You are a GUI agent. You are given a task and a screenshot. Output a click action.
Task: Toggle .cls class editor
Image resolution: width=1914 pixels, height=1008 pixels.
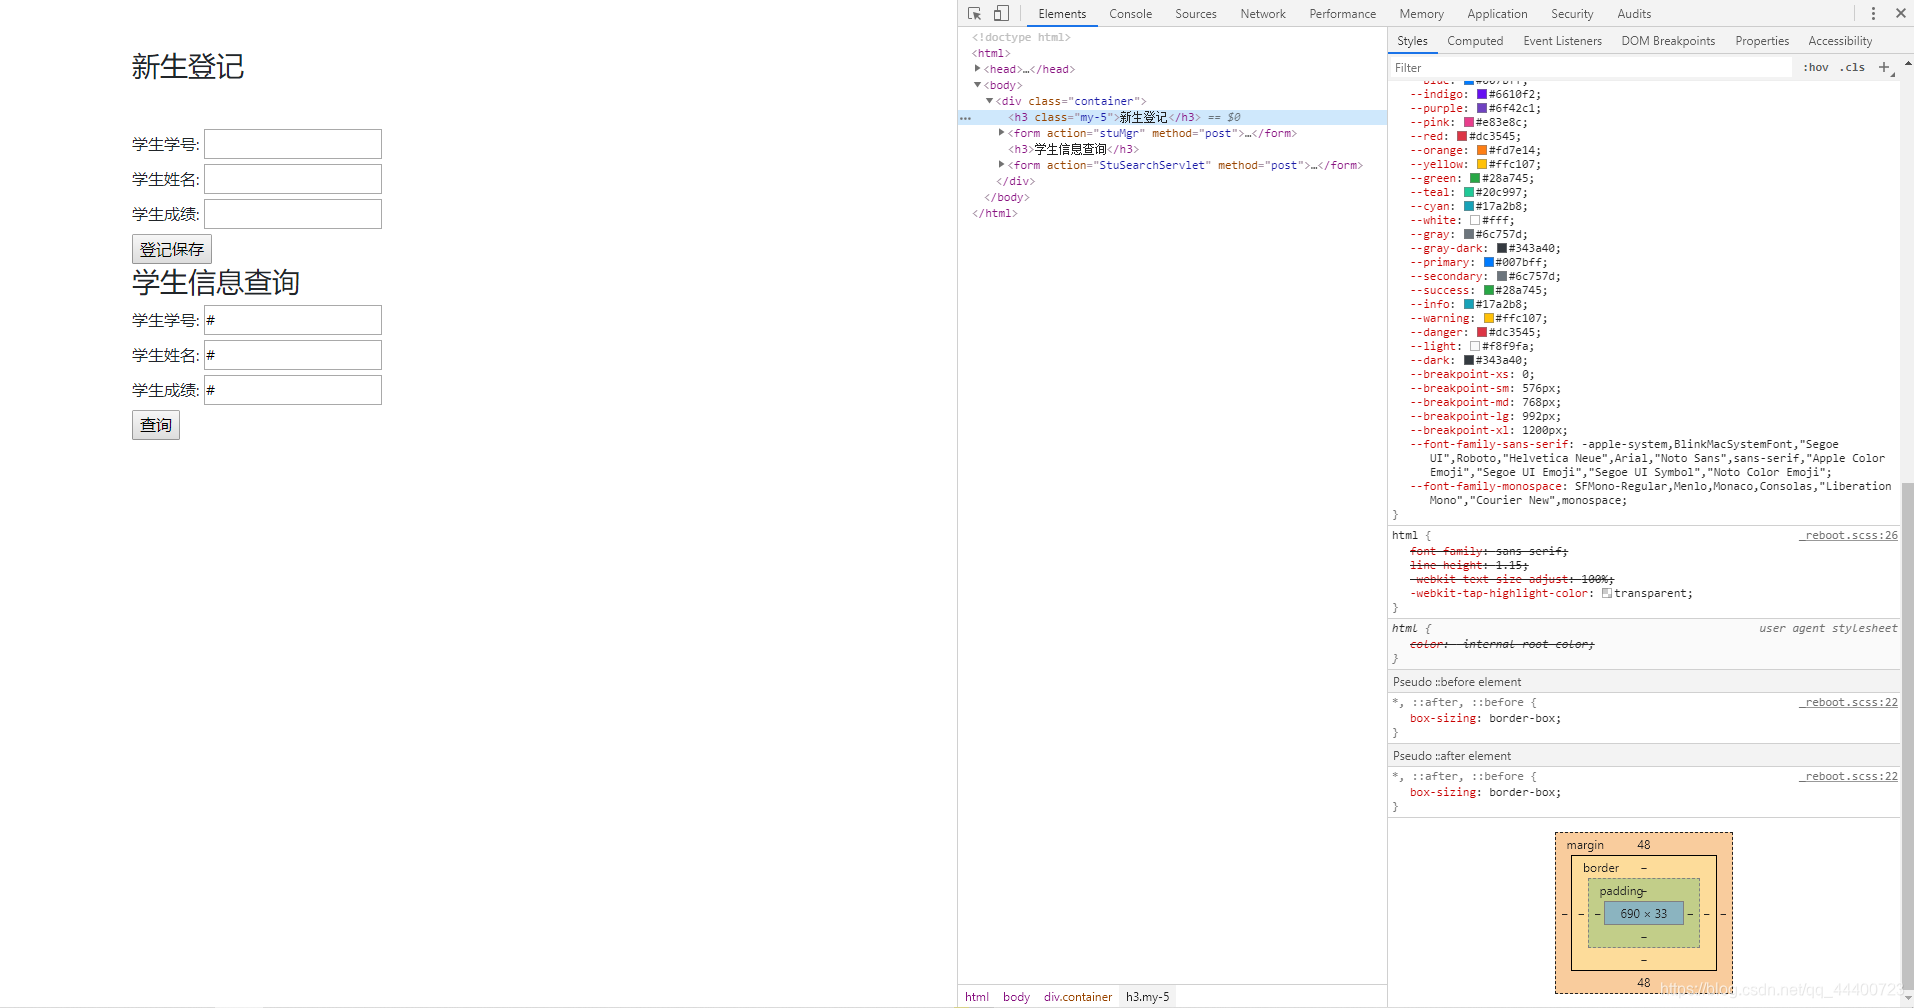[x=1853, y=67]
